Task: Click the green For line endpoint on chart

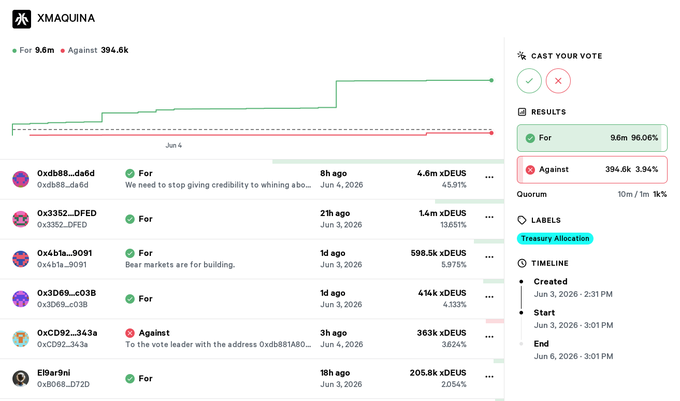Action: (x=491, y=80)
